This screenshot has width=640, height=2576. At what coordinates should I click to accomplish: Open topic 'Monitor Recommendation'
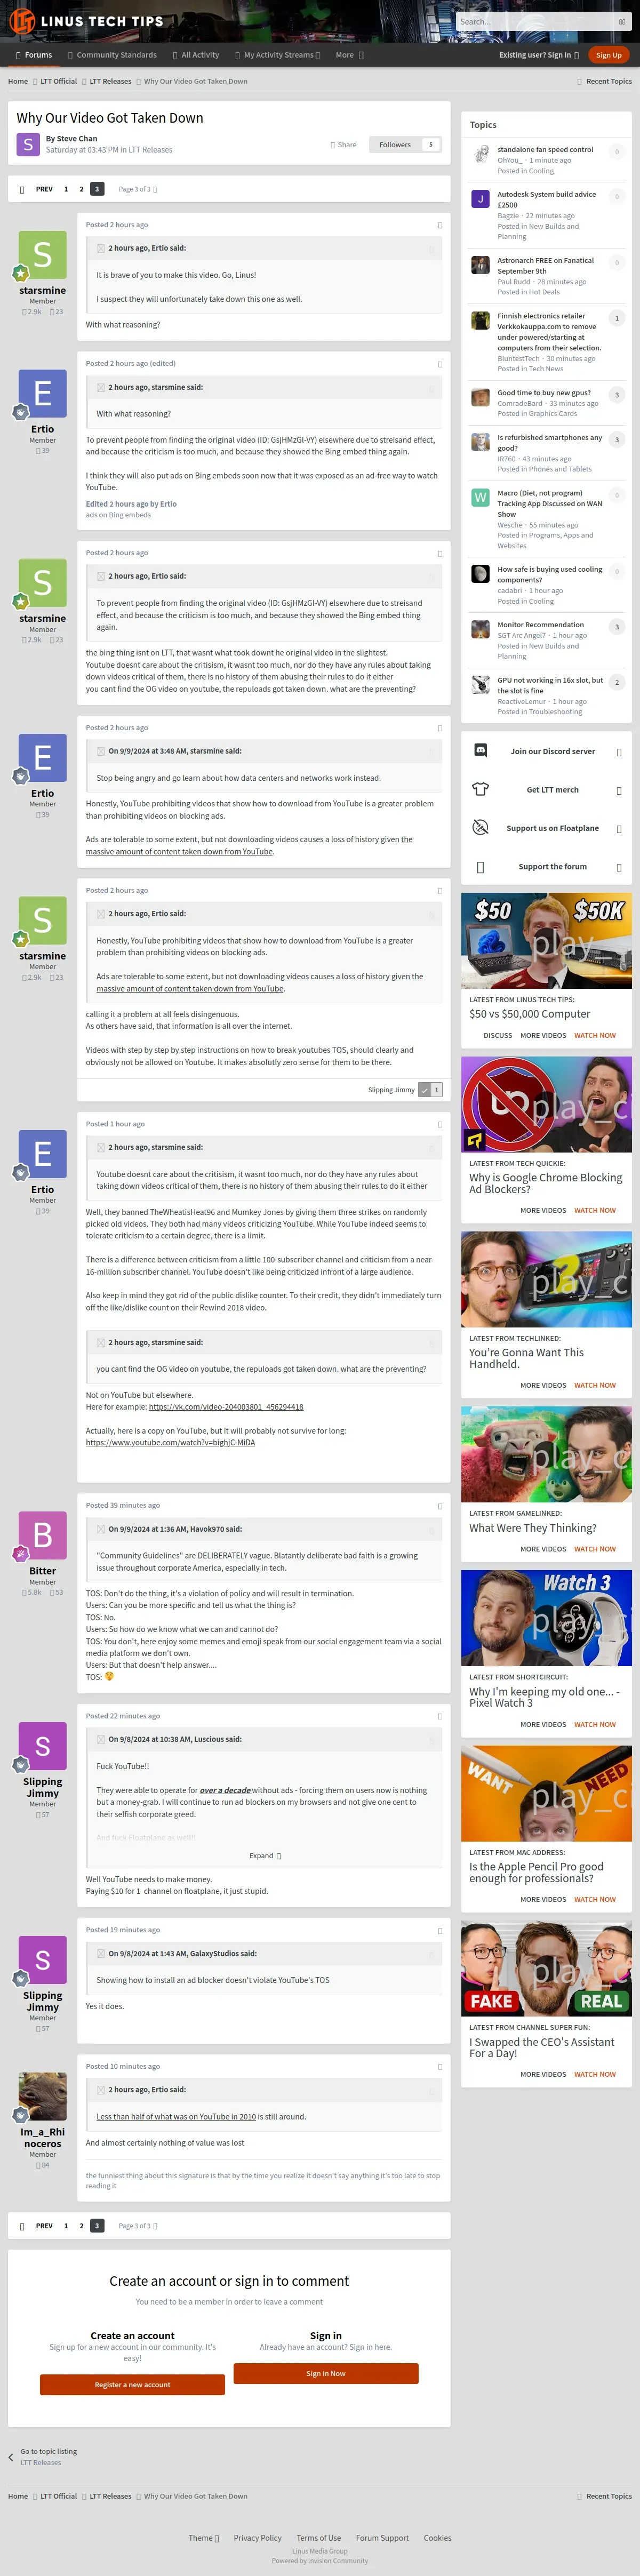[540, 625]
